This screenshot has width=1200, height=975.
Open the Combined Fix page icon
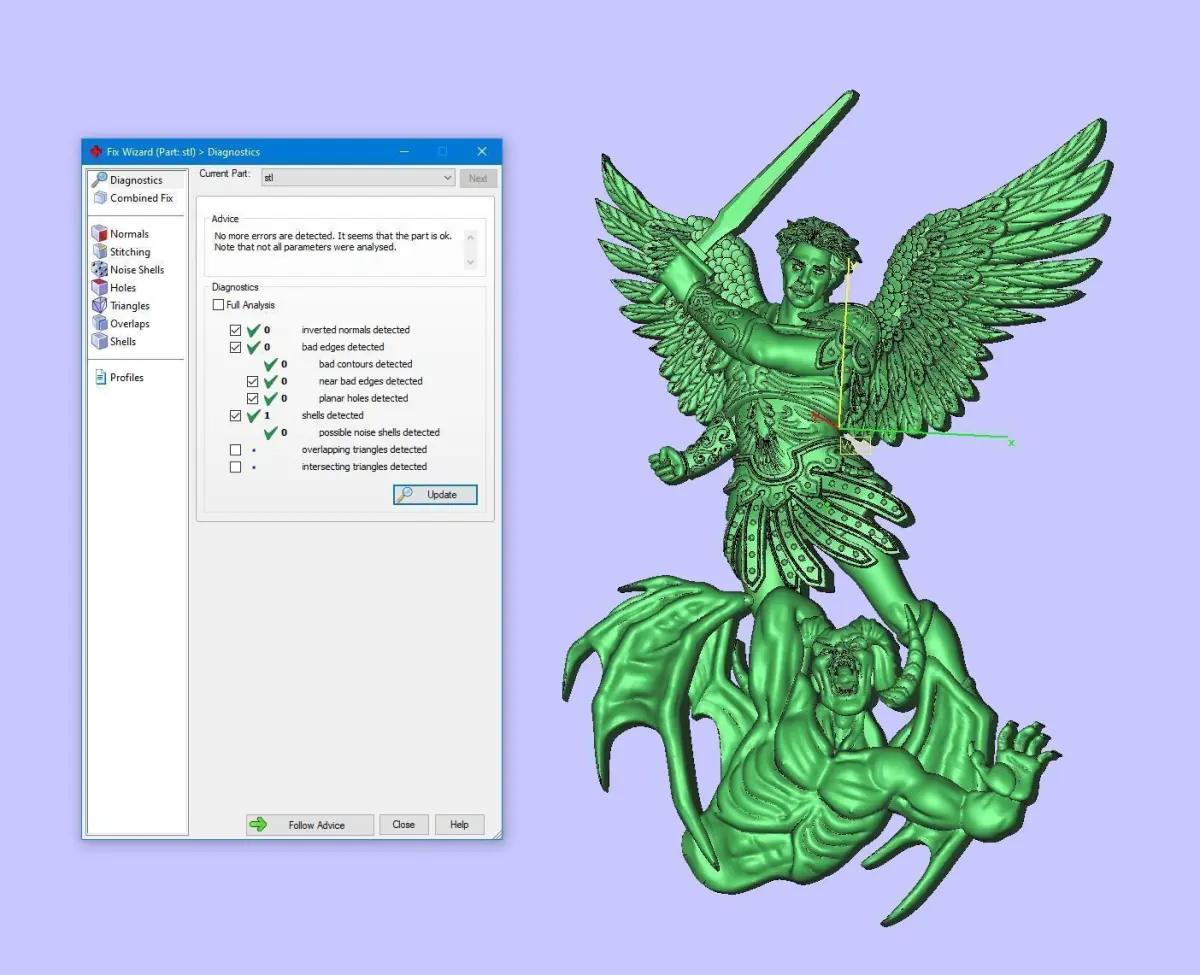99,198
